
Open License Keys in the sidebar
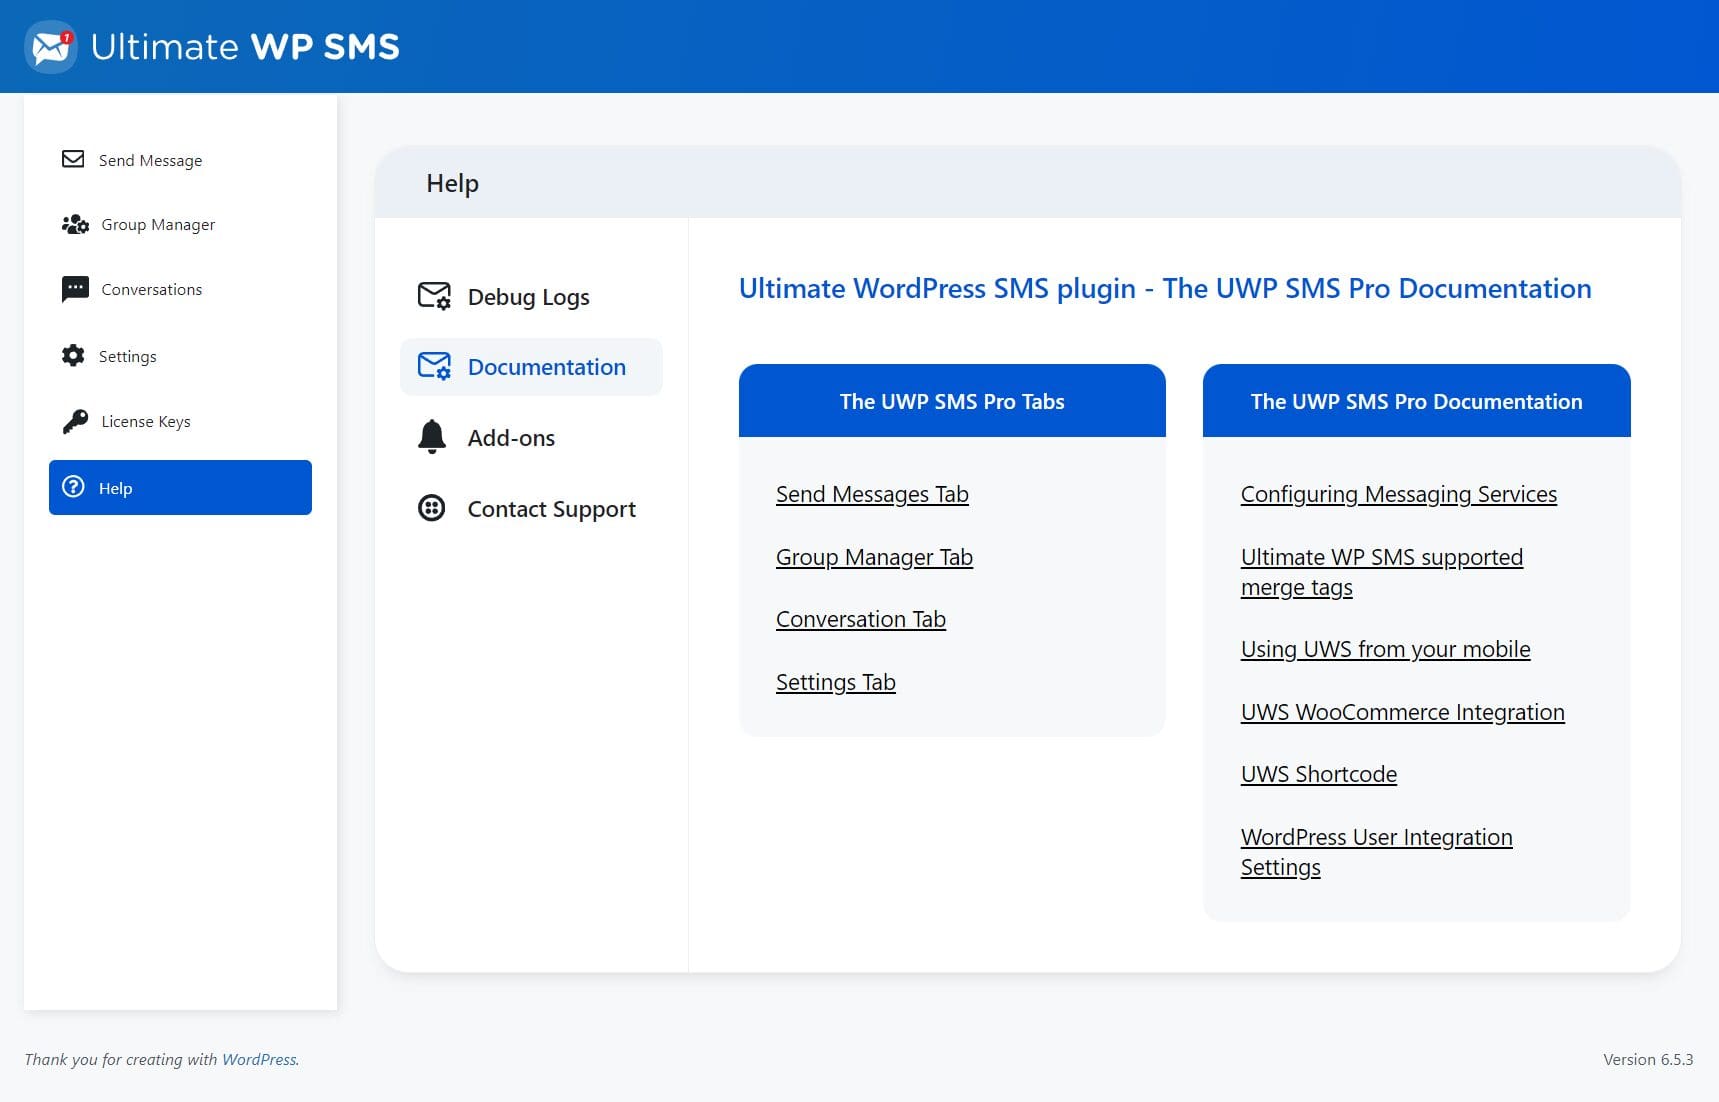[x=180, y=422]
